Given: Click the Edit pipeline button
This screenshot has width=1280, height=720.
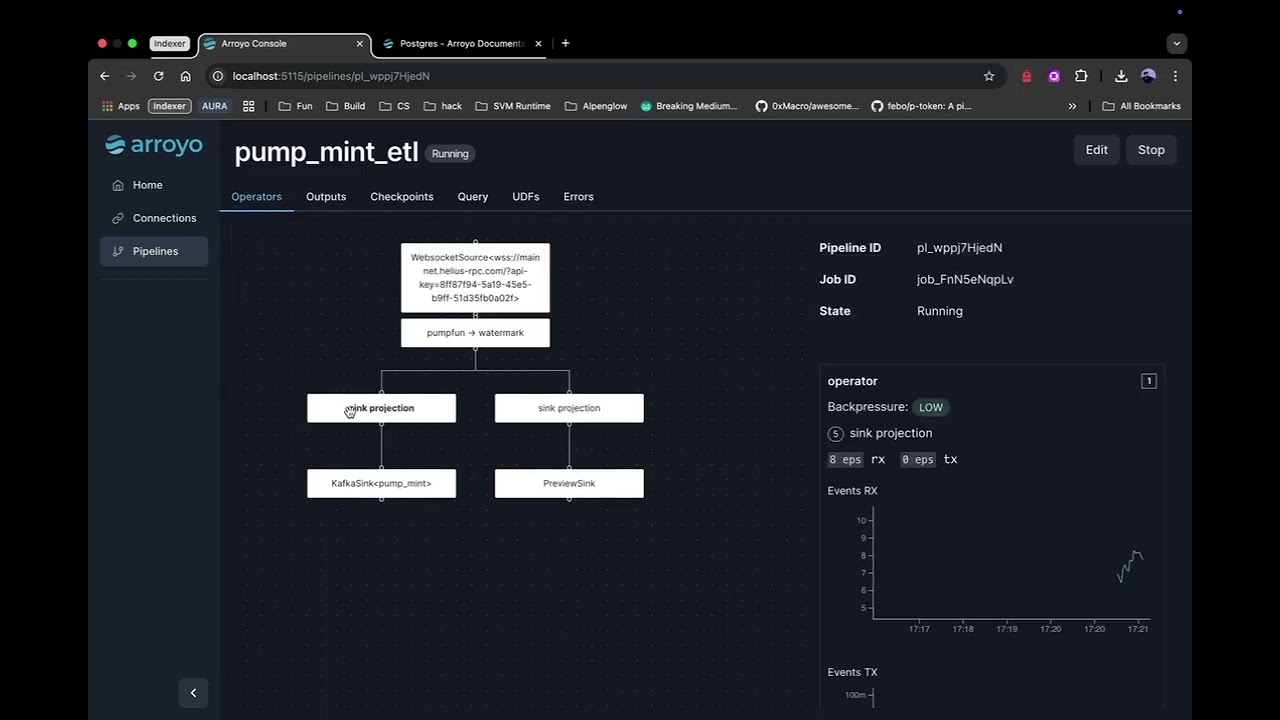Looking at the screenshot, I should coord(1097,150).
